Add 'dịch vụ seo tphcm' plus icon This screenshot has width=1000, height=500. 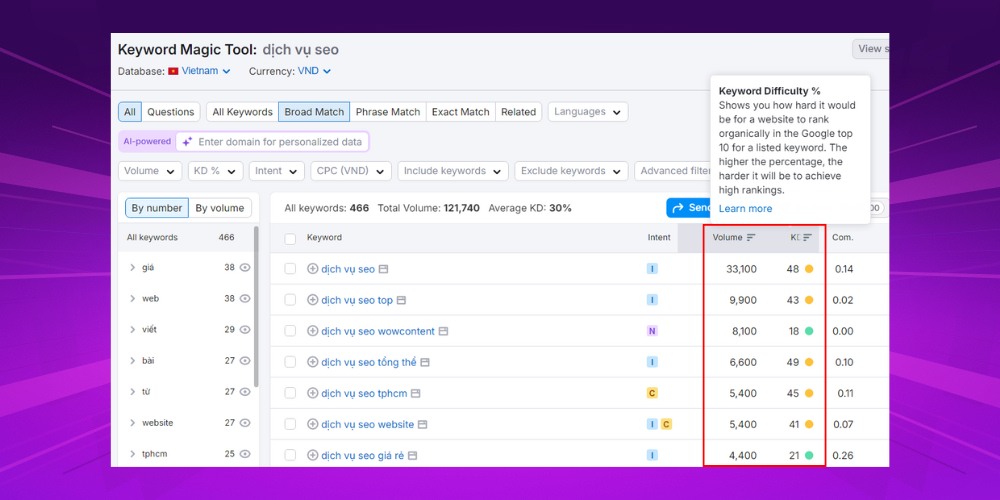pos(312,393)
